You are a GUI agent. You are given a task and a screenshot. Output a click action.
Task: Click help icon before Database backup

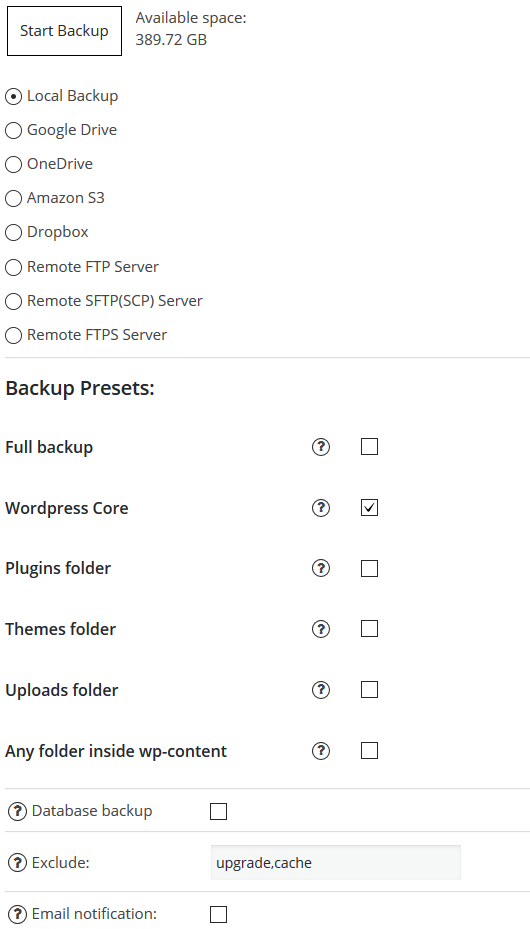click(x=17, y=811)
